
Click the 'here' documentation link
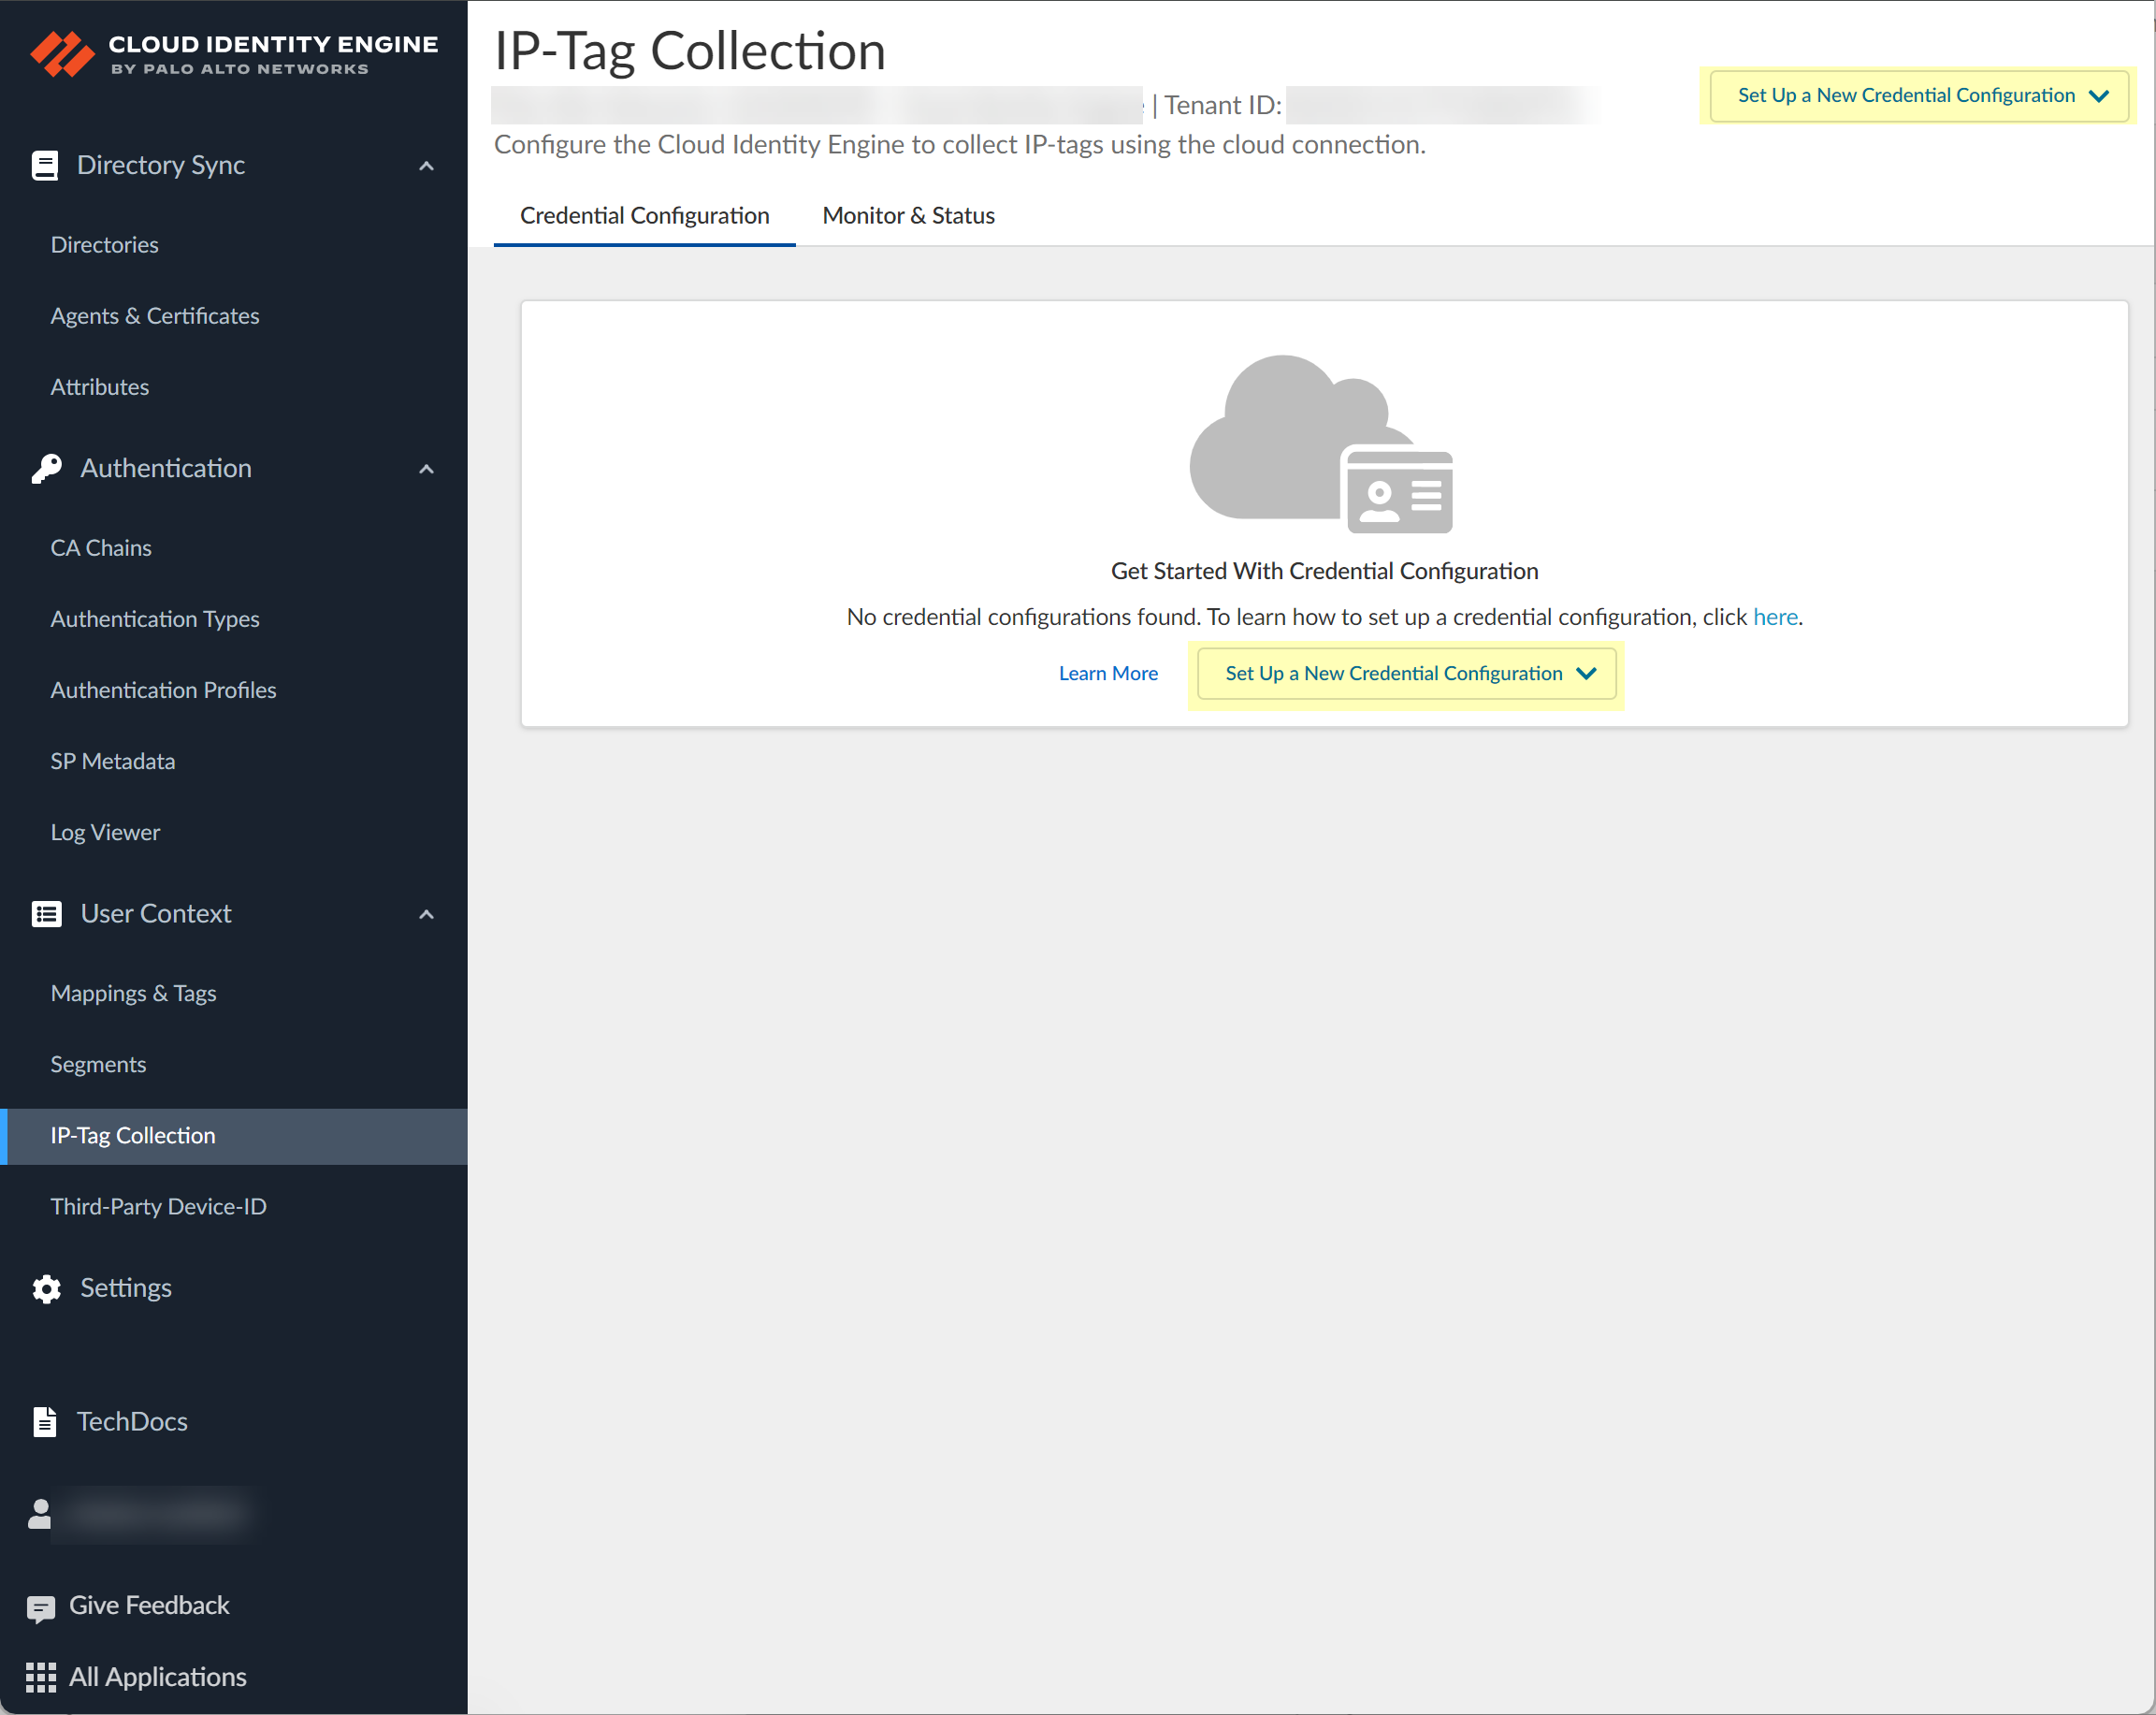(x=1774, y=617)
